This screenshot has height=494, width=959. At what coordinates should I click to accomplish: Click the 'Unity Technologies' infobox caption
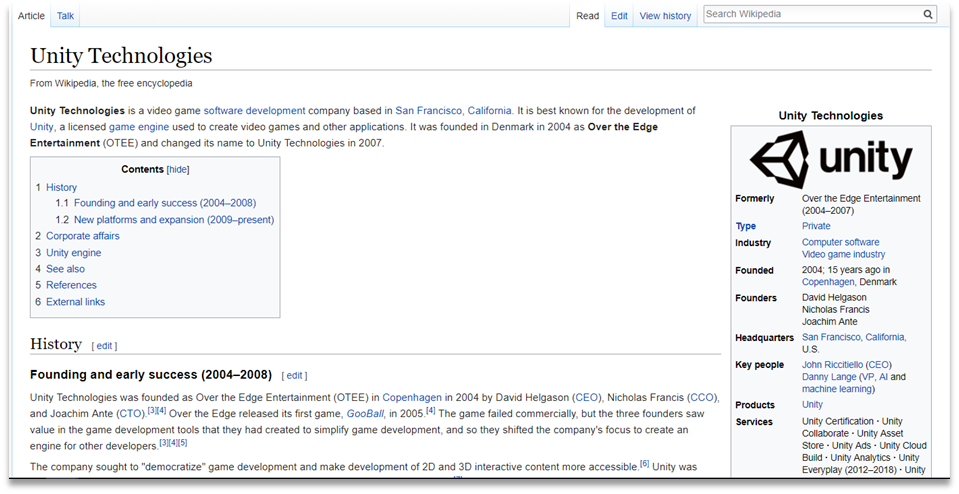(831, 116)
